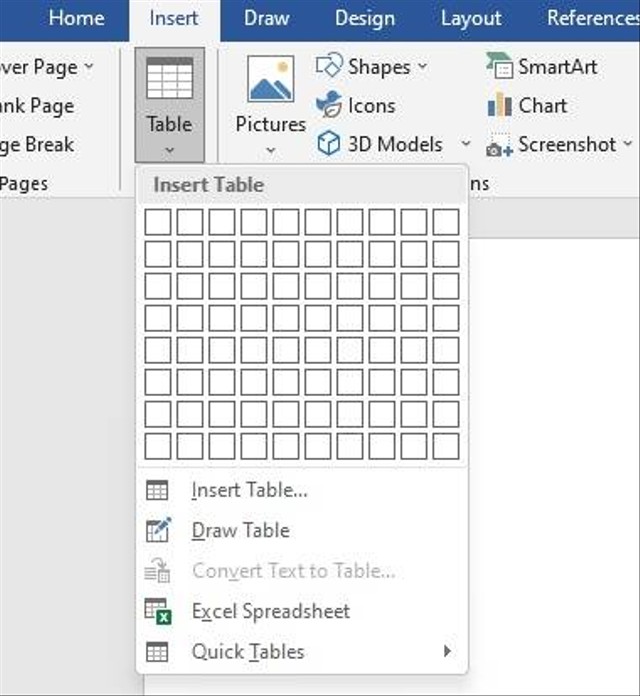
Task: Open the 3D Models dropdown arrow
Action: point(465,145)
